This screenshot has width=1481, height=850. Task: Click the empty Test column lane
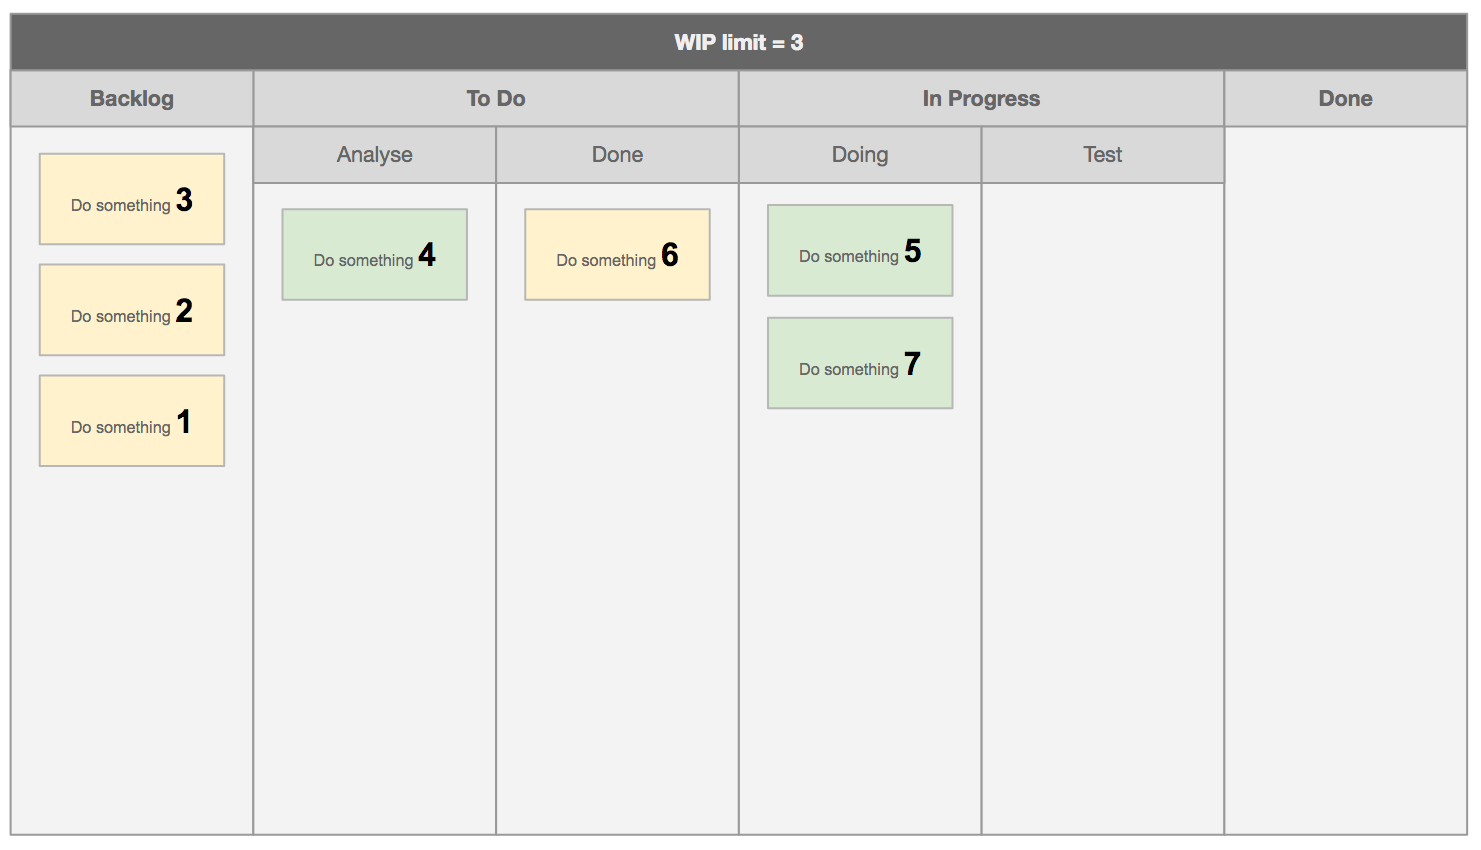pos(1103,500)
